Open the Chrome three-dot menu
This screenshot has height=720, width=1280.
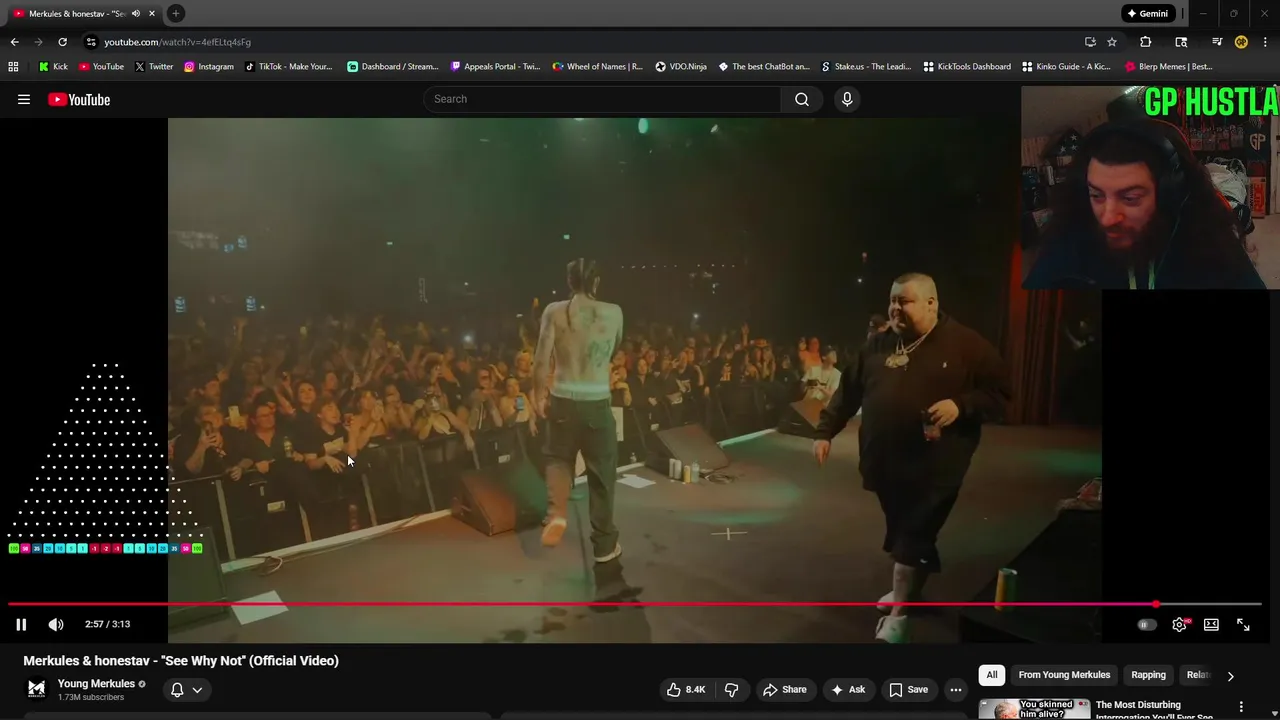1266,42
